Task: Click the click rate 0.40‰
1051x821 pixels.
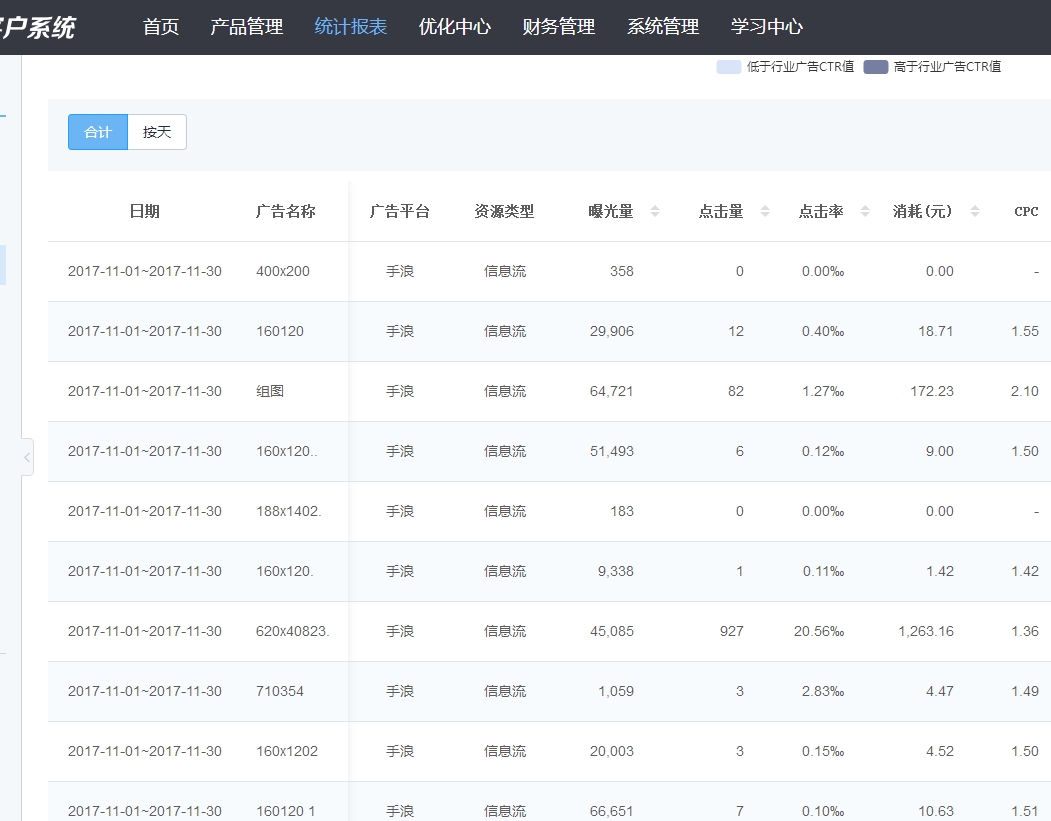Action: (x=823, y=332)
